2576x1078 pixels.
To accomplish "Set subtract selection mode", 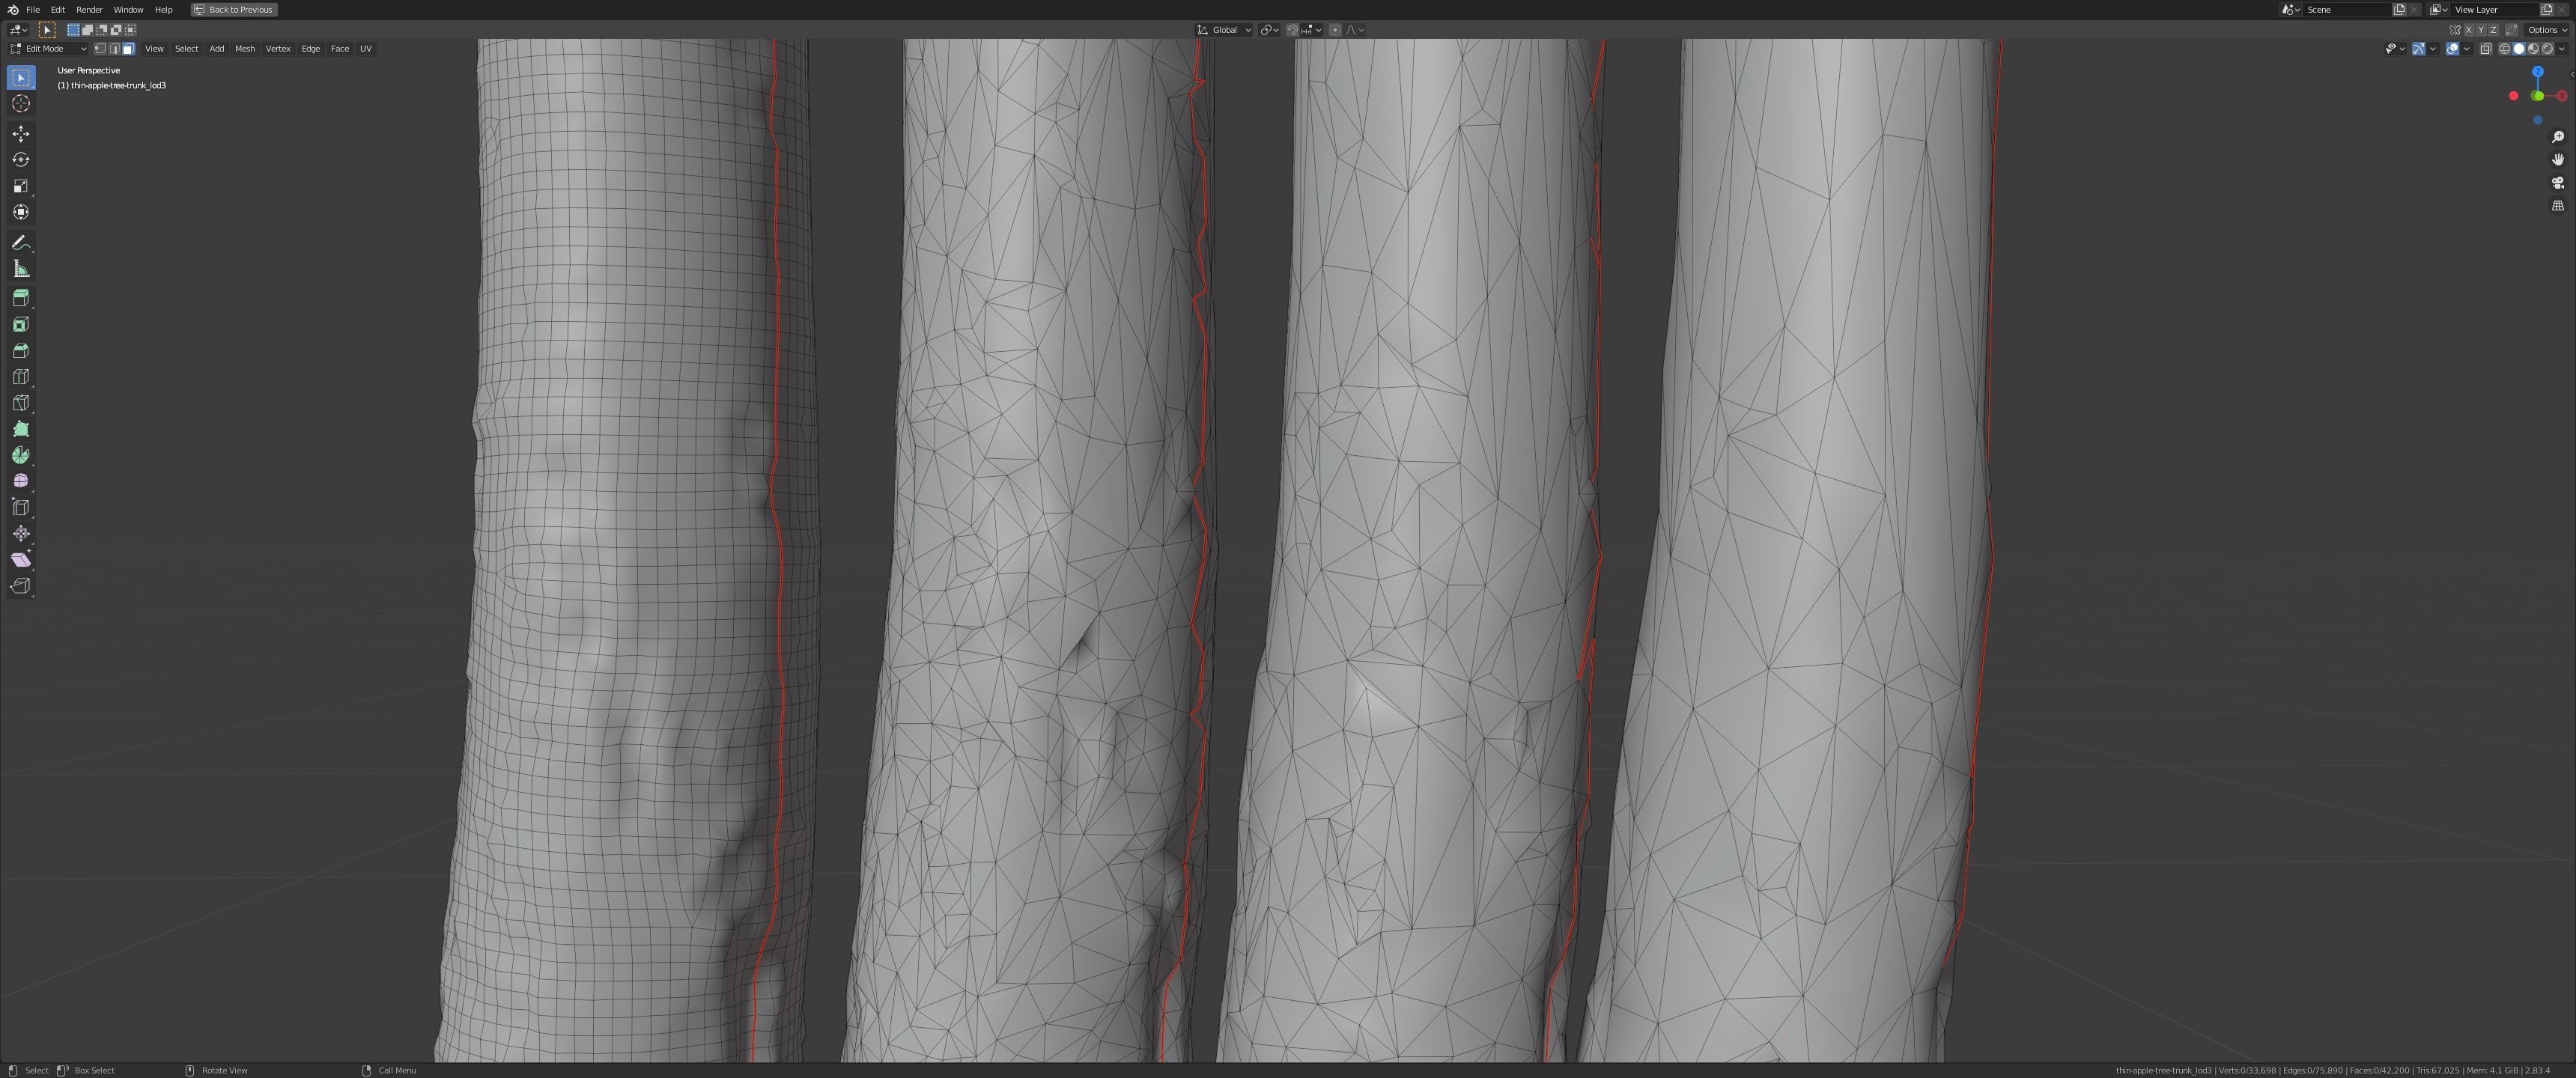I will [x=101, y=30].
